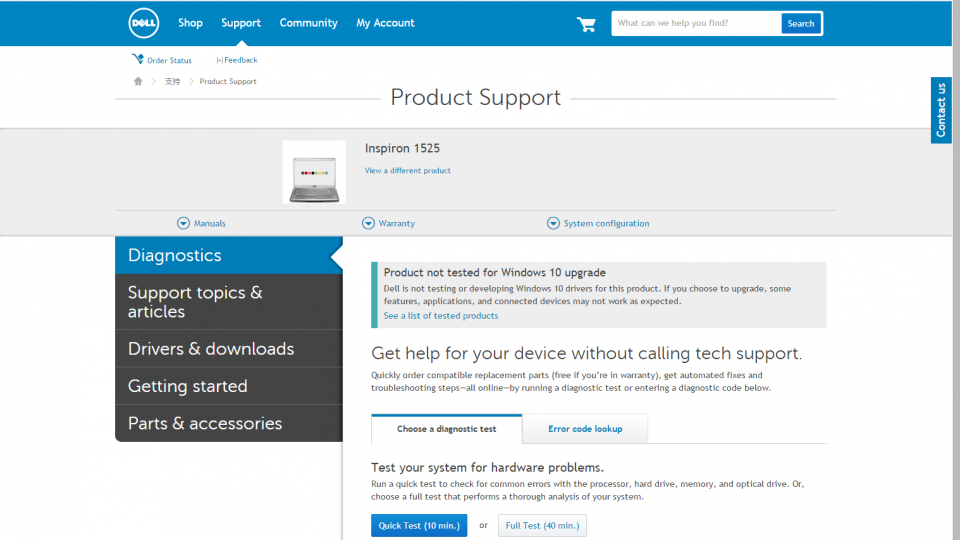Open the Contact us side tab
960x540 pixels.
click(x=941, y=110)
